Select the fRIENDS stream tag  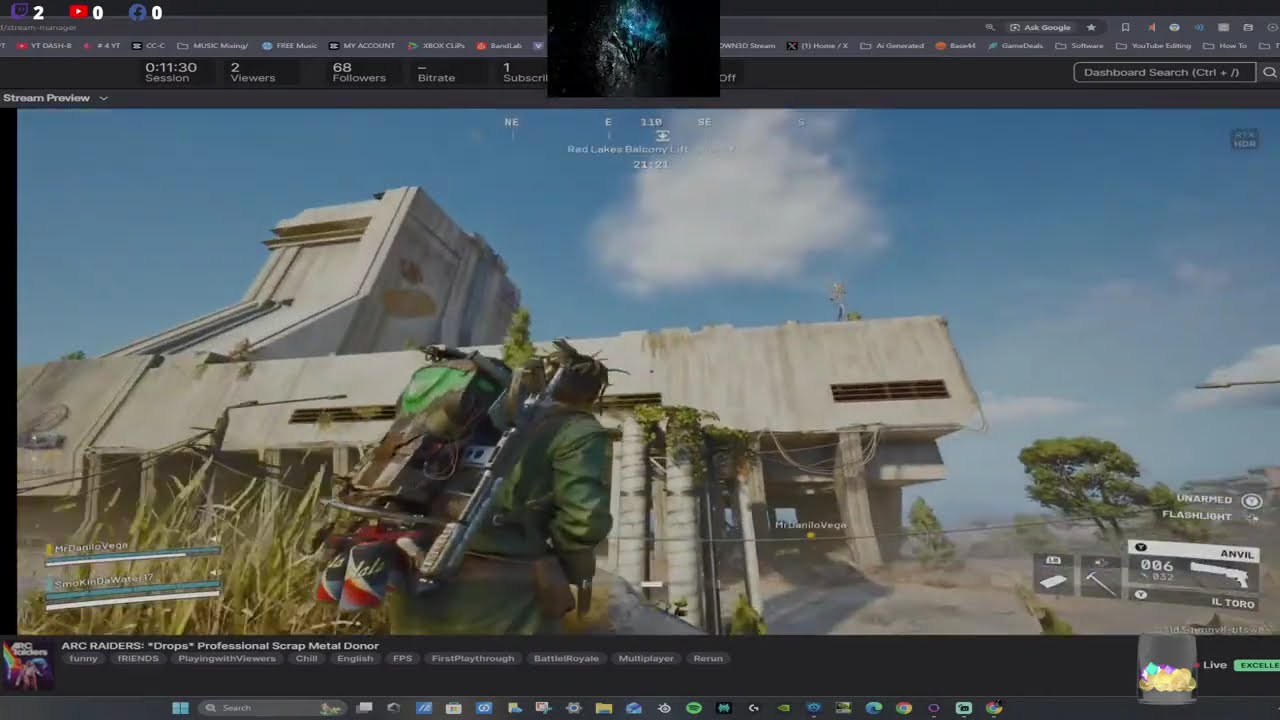(138, 659)
